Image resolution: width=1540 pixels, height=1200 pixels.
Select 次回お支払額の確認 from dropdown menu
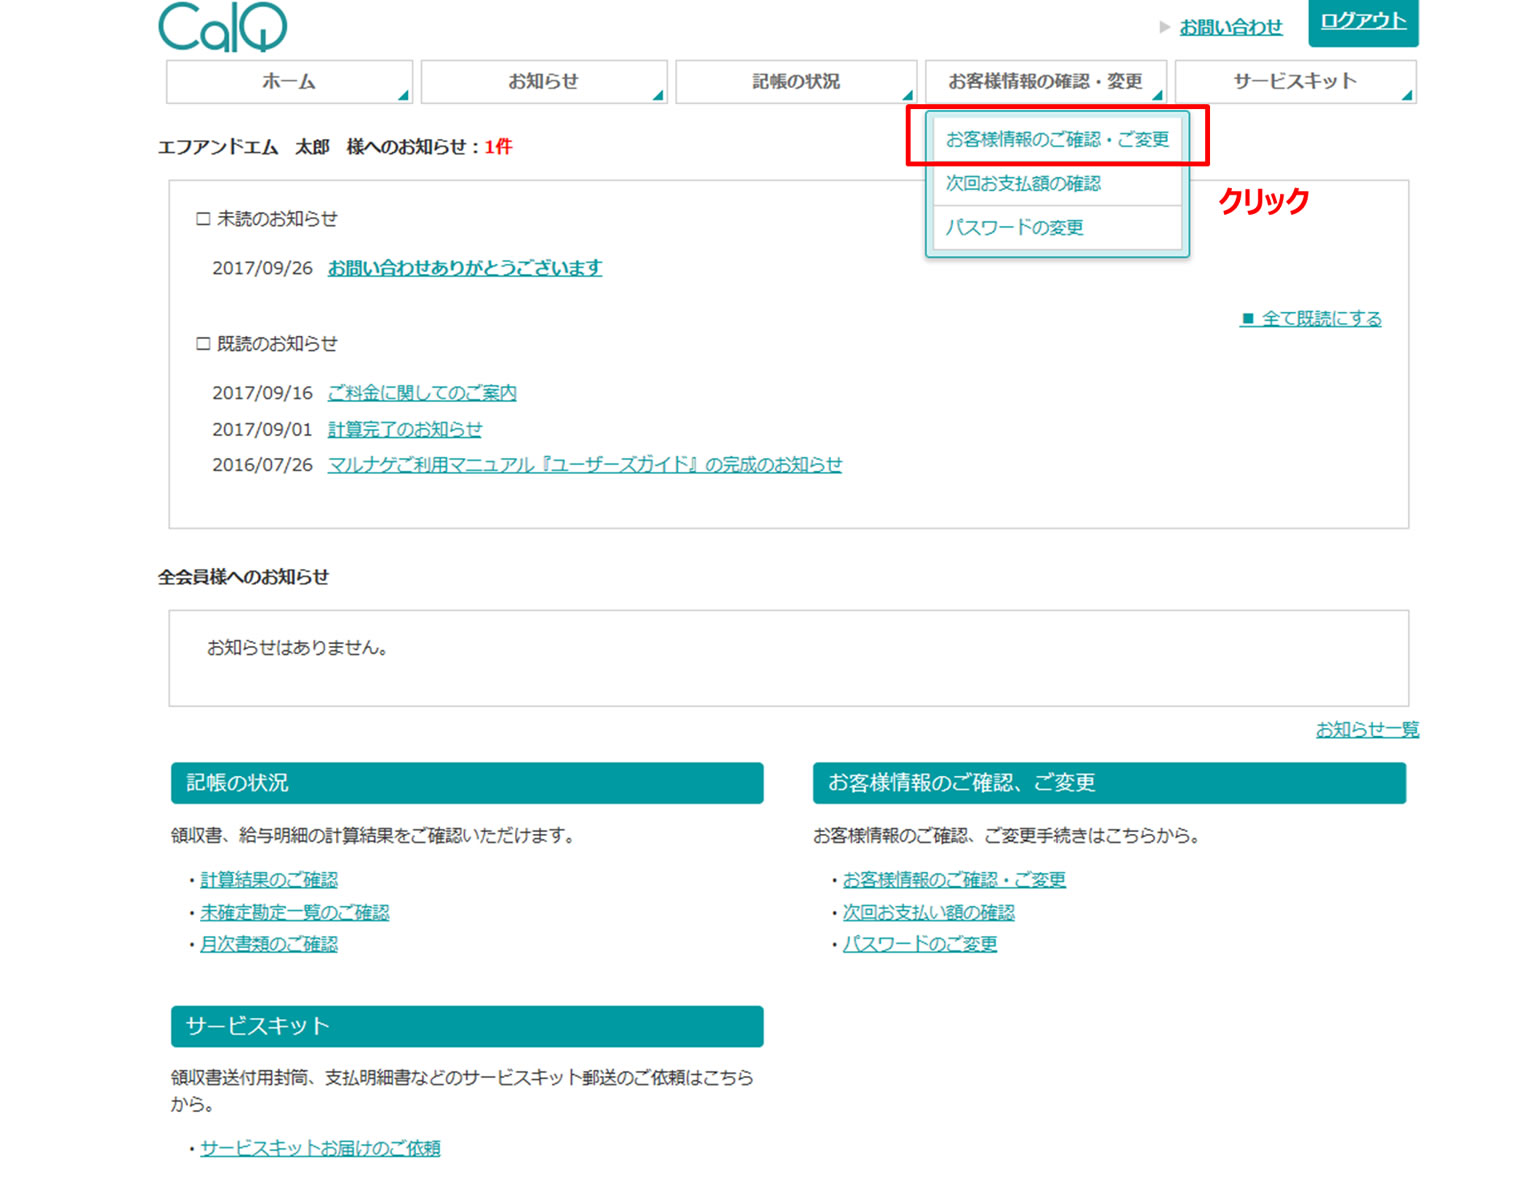[x=1057, y=184]
